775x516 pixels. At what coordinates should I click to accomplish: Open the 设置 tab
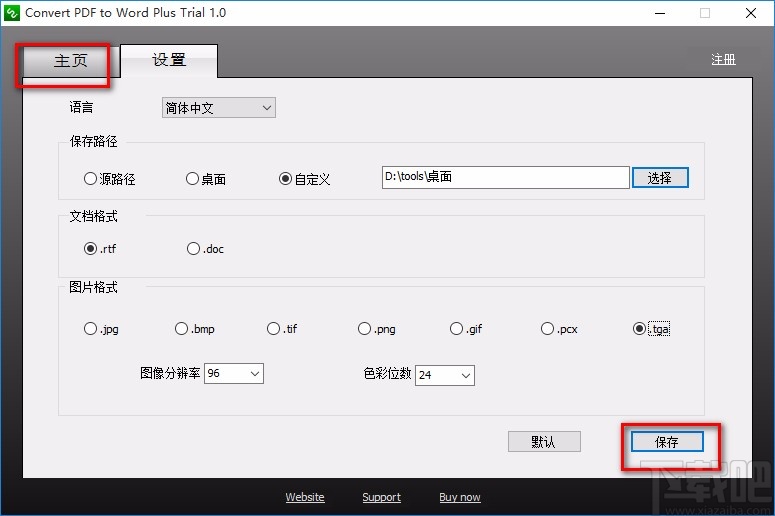click(x=169, y=60)
